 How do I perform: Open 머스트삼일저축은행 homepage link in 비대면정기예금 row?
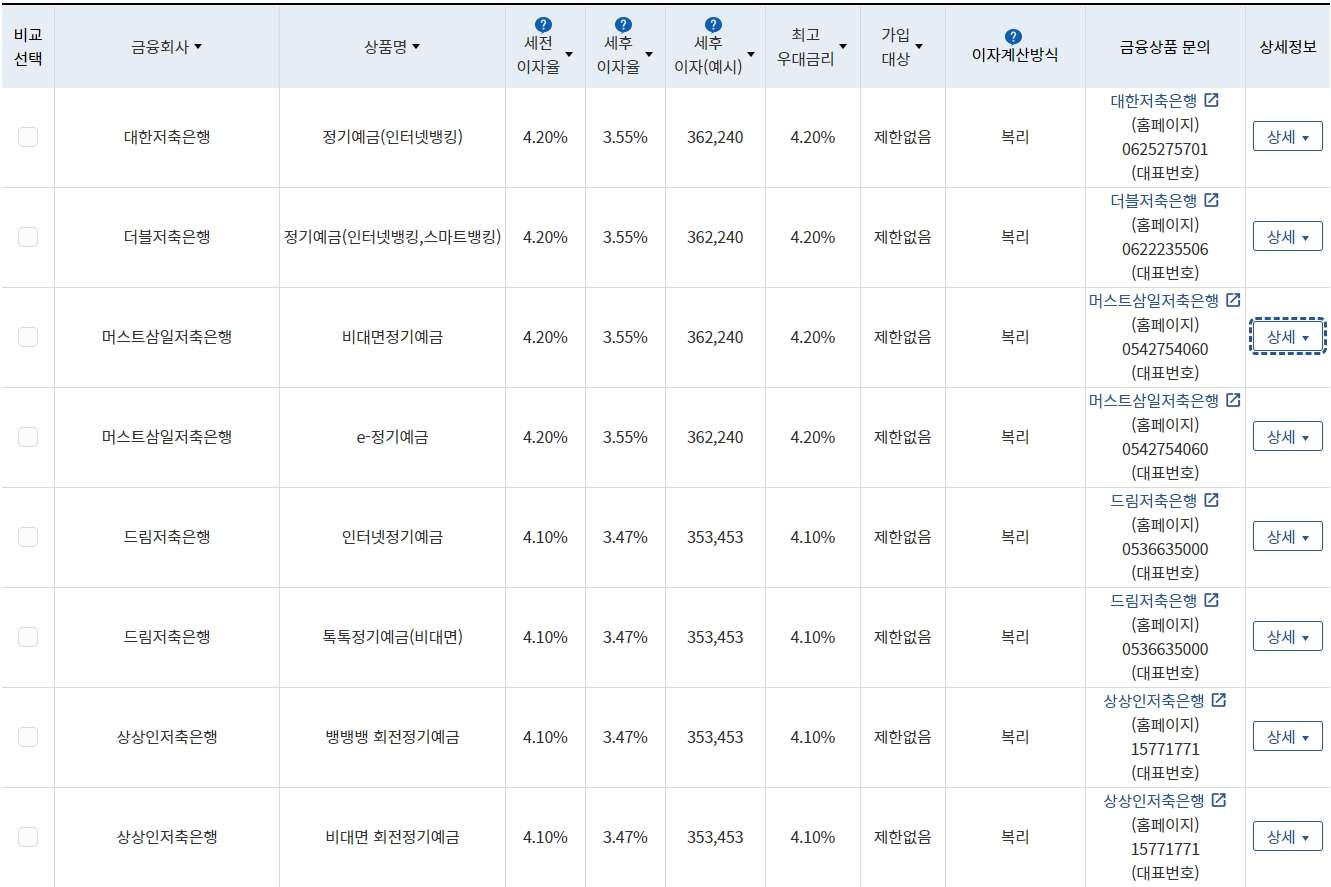coord(1153,301)
